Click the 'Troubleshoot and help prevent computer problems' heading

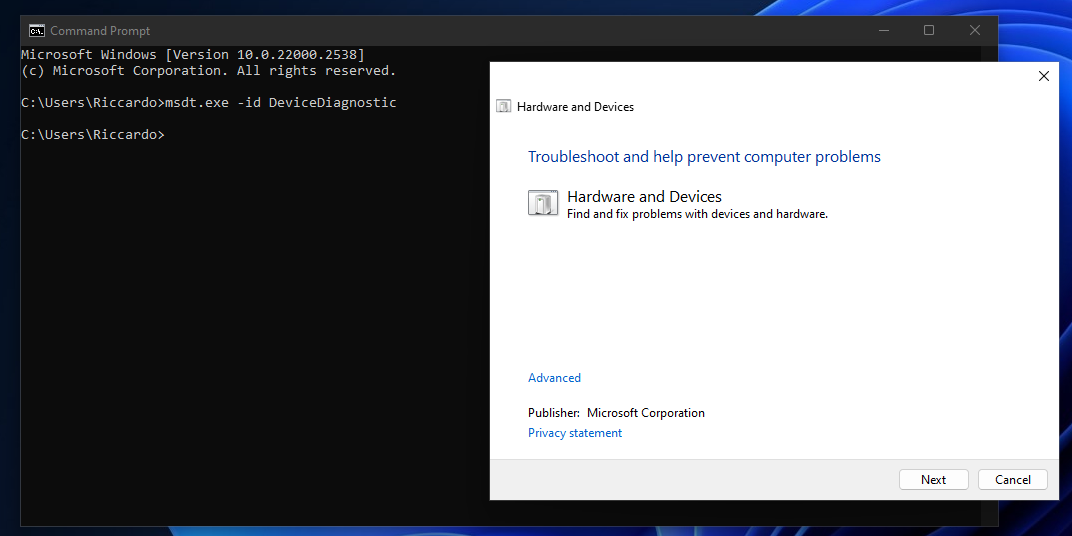click(704, 157)
